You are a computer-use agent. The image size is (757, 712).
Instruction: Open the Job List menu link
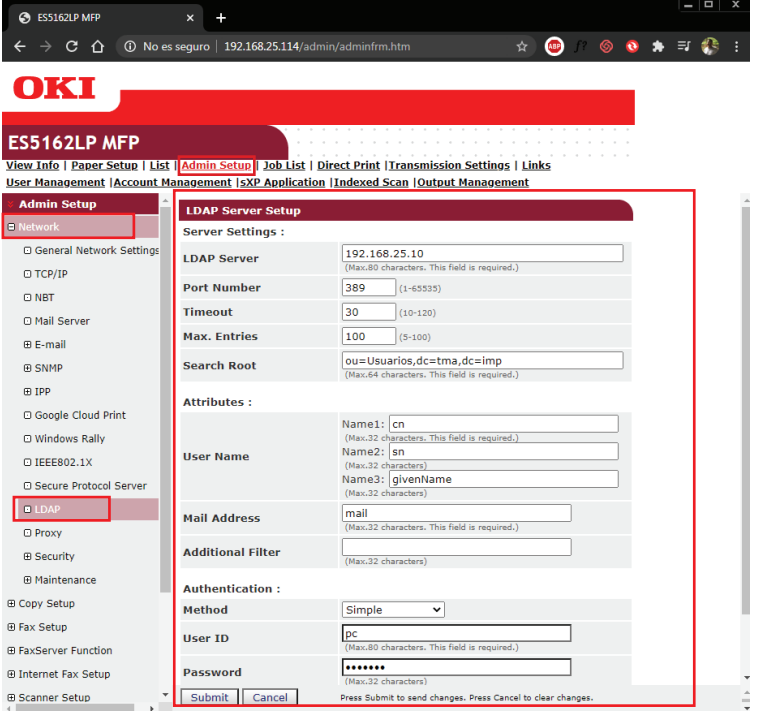click(284, 166)
